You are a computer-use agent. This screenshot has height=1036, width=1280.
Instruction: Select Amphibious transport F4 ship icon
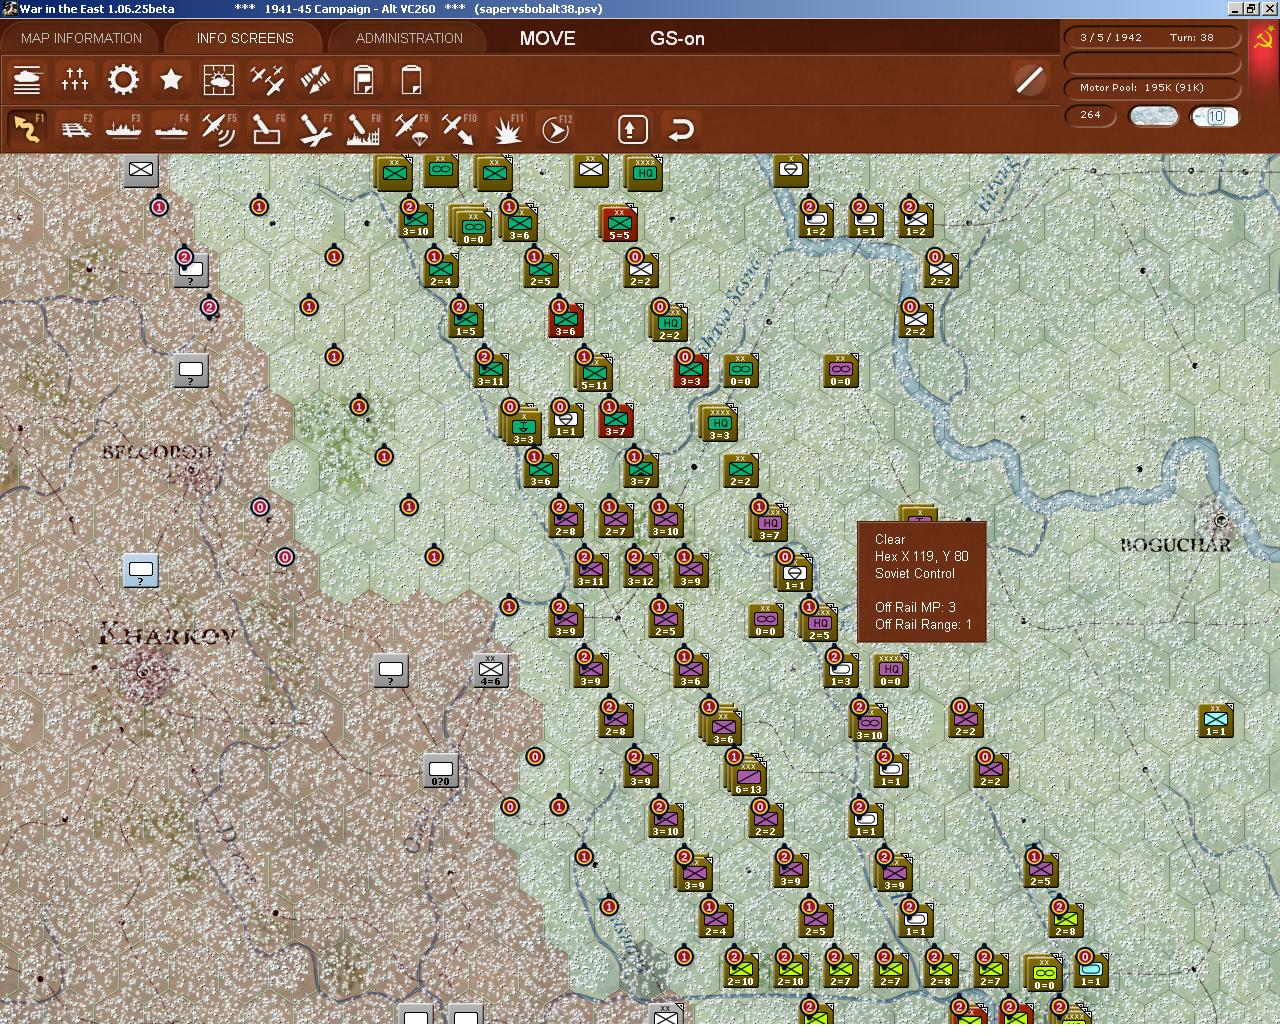click(x=171, y=129)
